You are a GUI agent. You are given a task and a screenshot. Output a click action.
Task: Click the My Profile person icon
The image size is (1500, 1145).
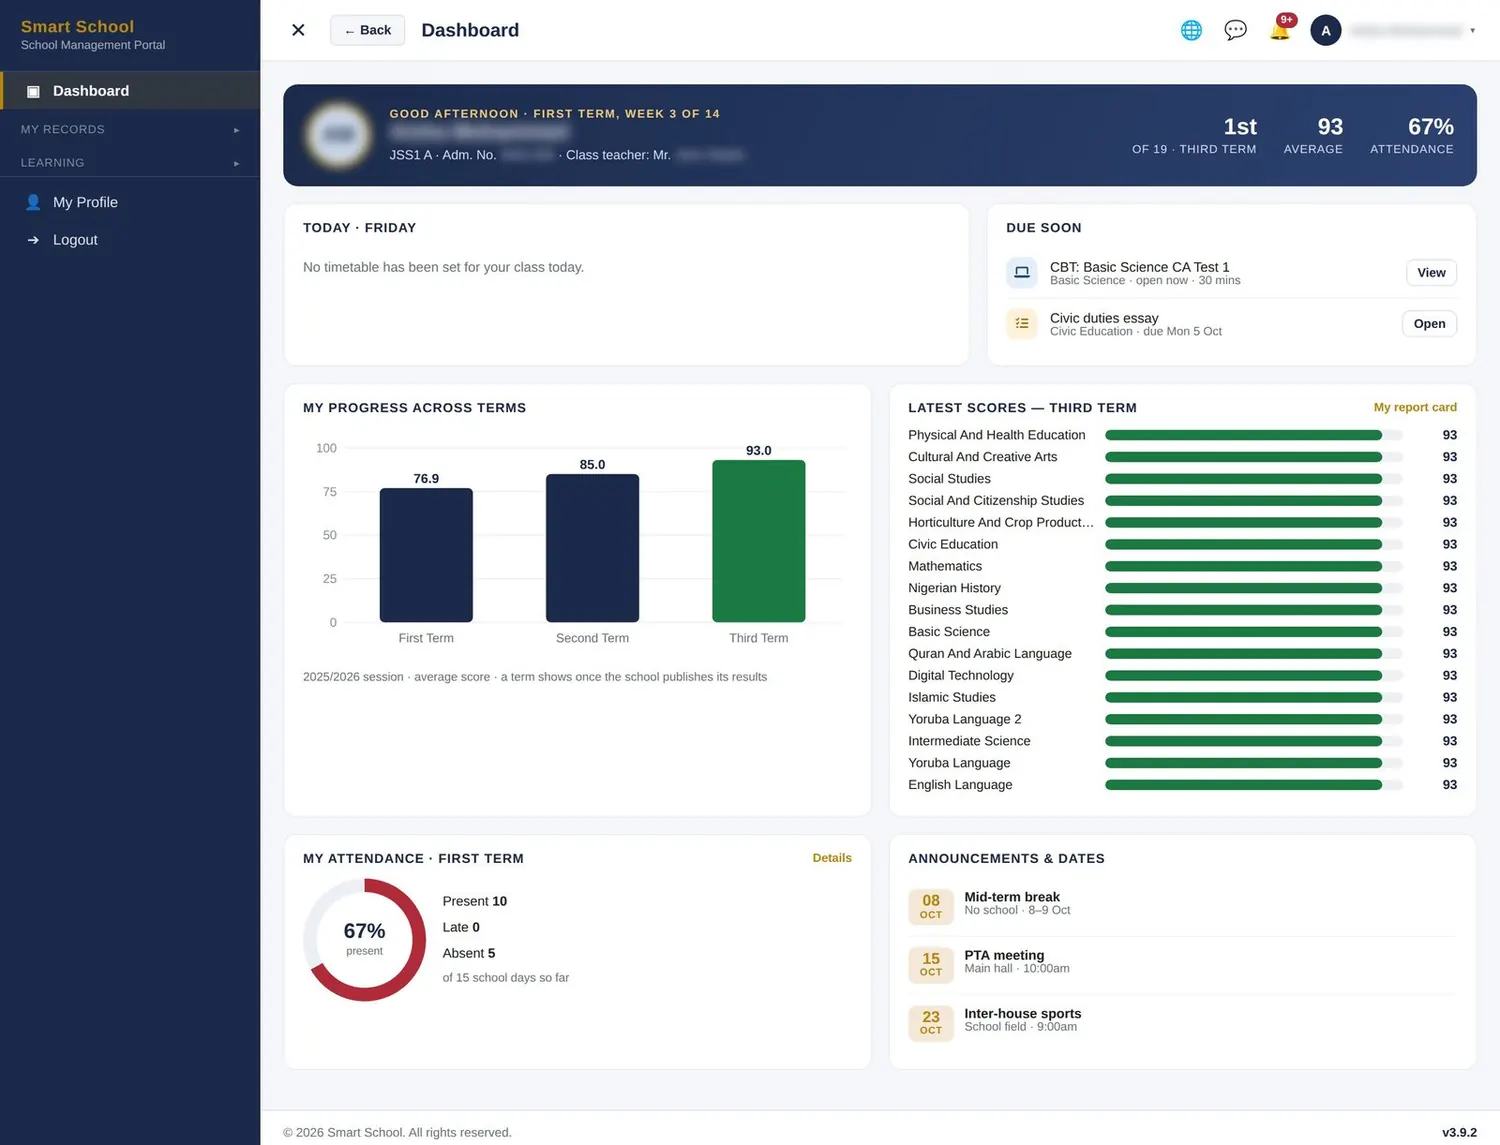coord(33,202)
